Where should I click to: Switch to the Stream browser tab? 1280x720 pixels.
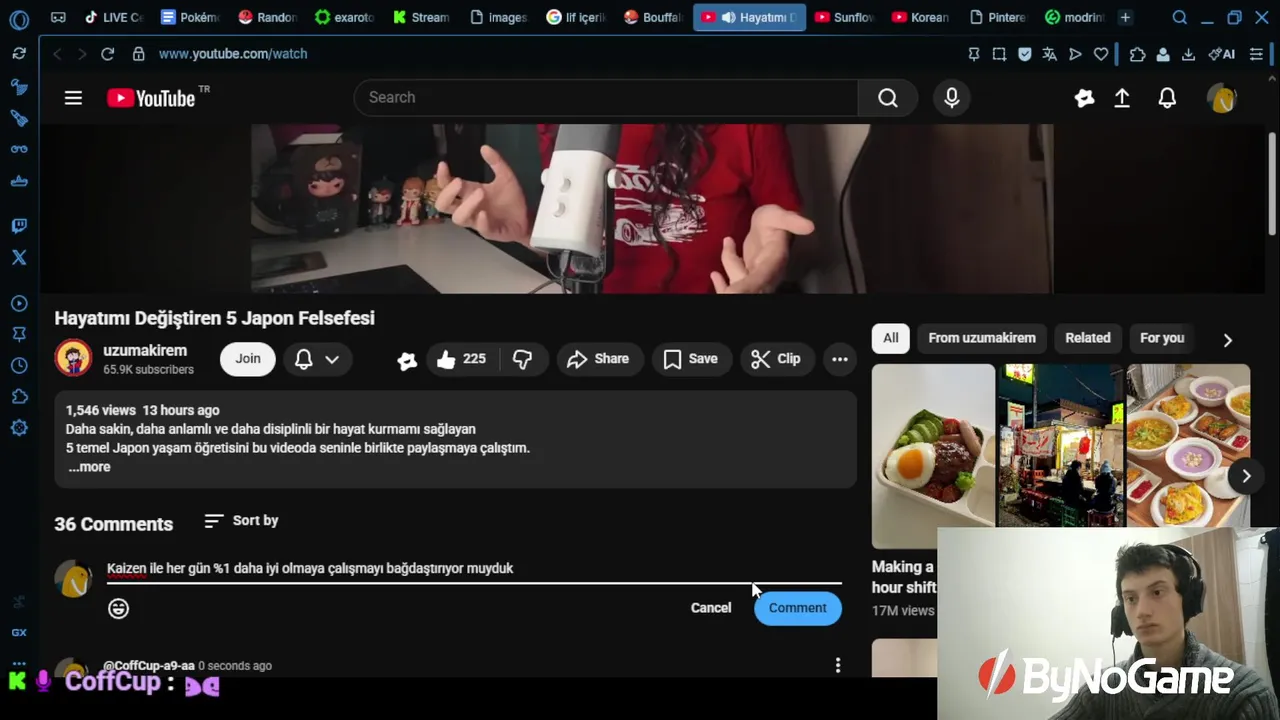[421, 17]
